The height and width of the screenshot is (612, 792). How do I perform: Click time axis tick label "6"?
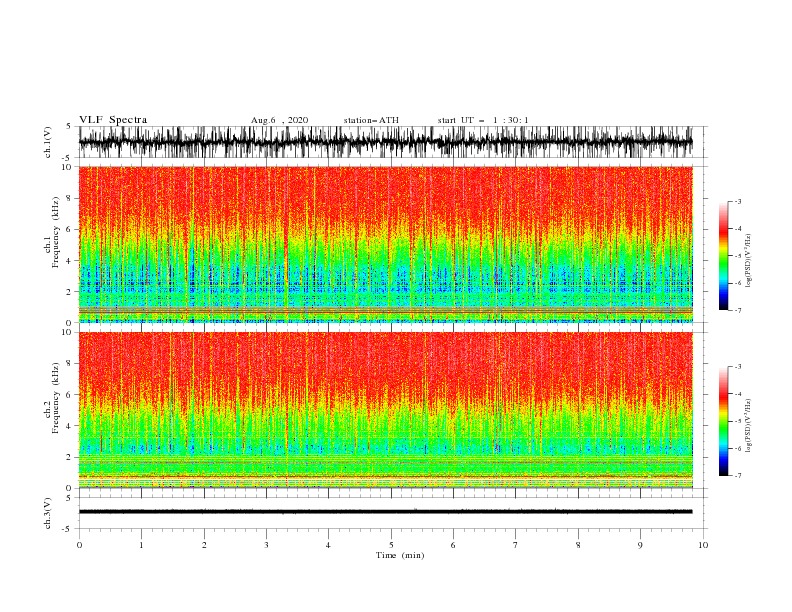(x=453, y=545)
